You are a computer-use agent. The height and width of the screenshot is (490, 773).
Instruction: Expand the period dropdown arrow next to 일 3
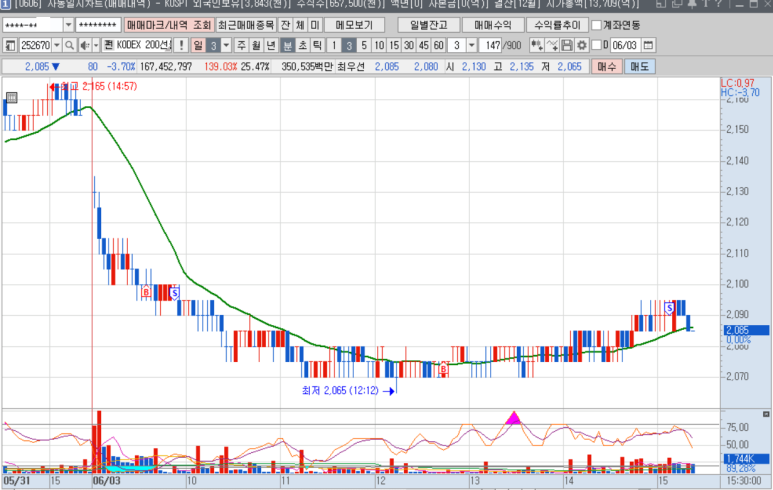click(x=226, y=45)
